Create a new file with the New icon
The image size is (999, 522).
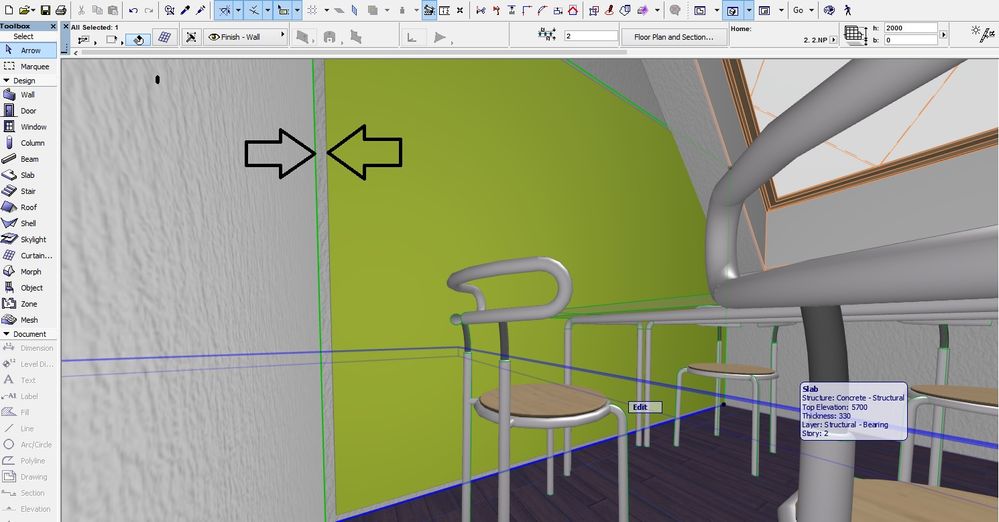pos(7,10)
